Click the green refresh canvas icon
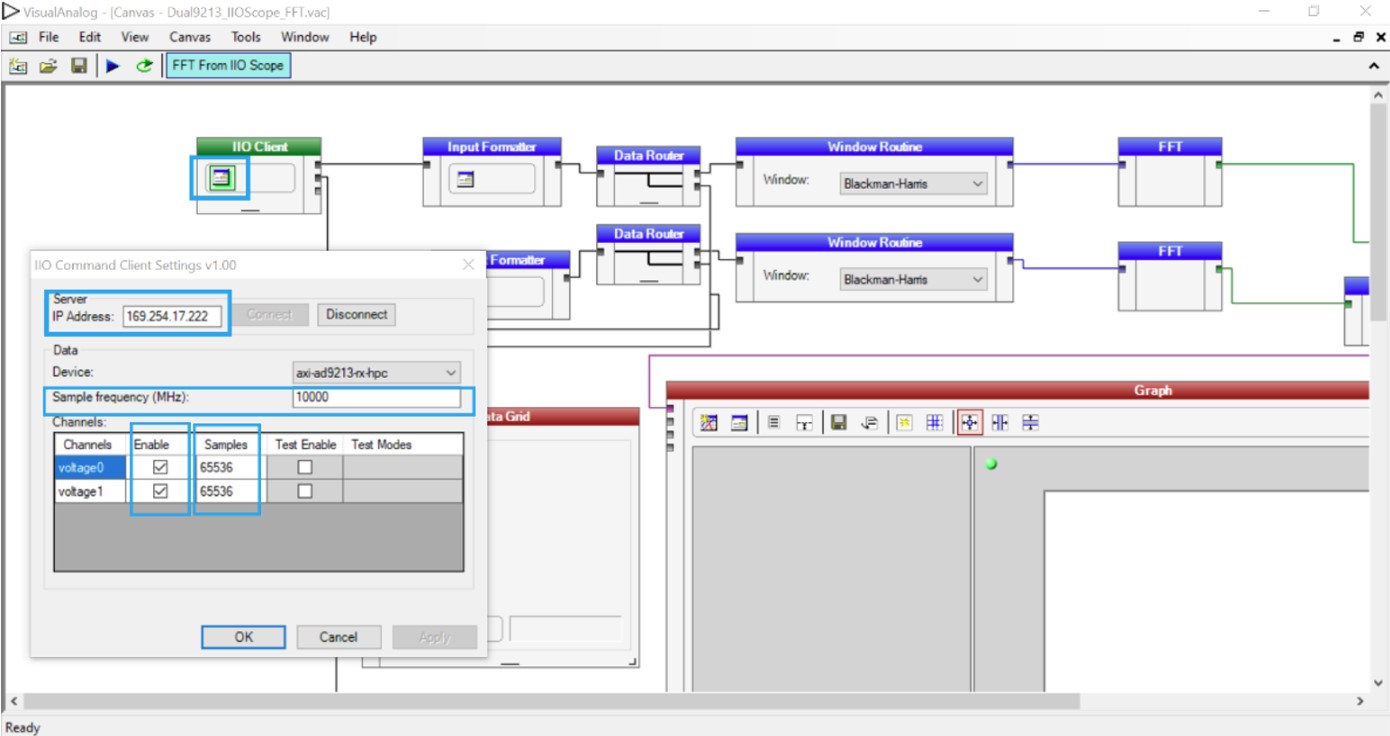Viewport: 1390px width, 736px height. [x=143, y=64]
